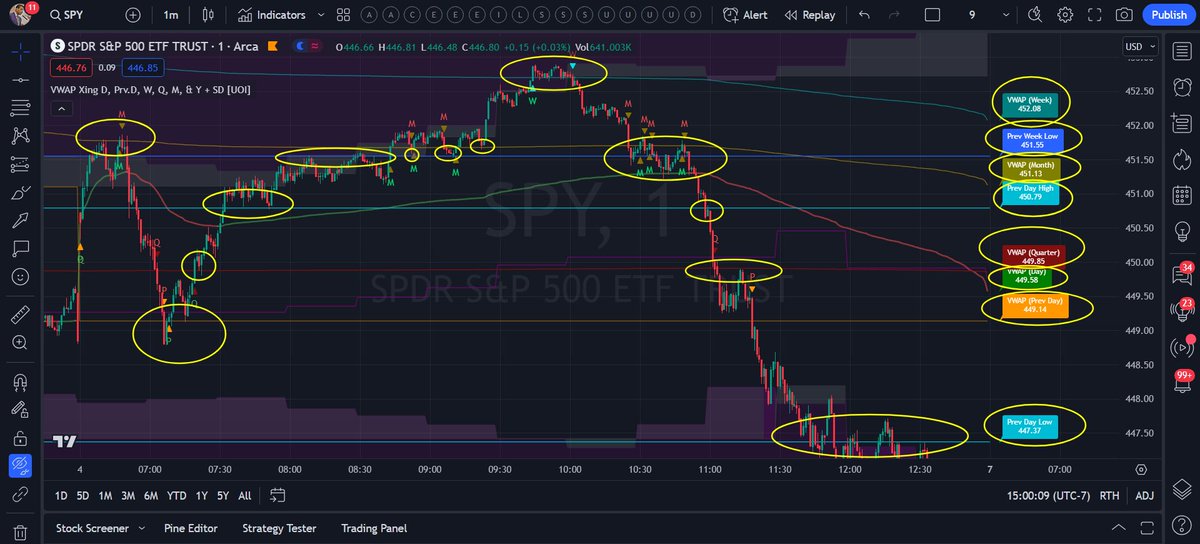Select the VWAP Xing indicator legend
Image resolution: width=1200 pixels, height=544 pixels.
tap(149, 89)
